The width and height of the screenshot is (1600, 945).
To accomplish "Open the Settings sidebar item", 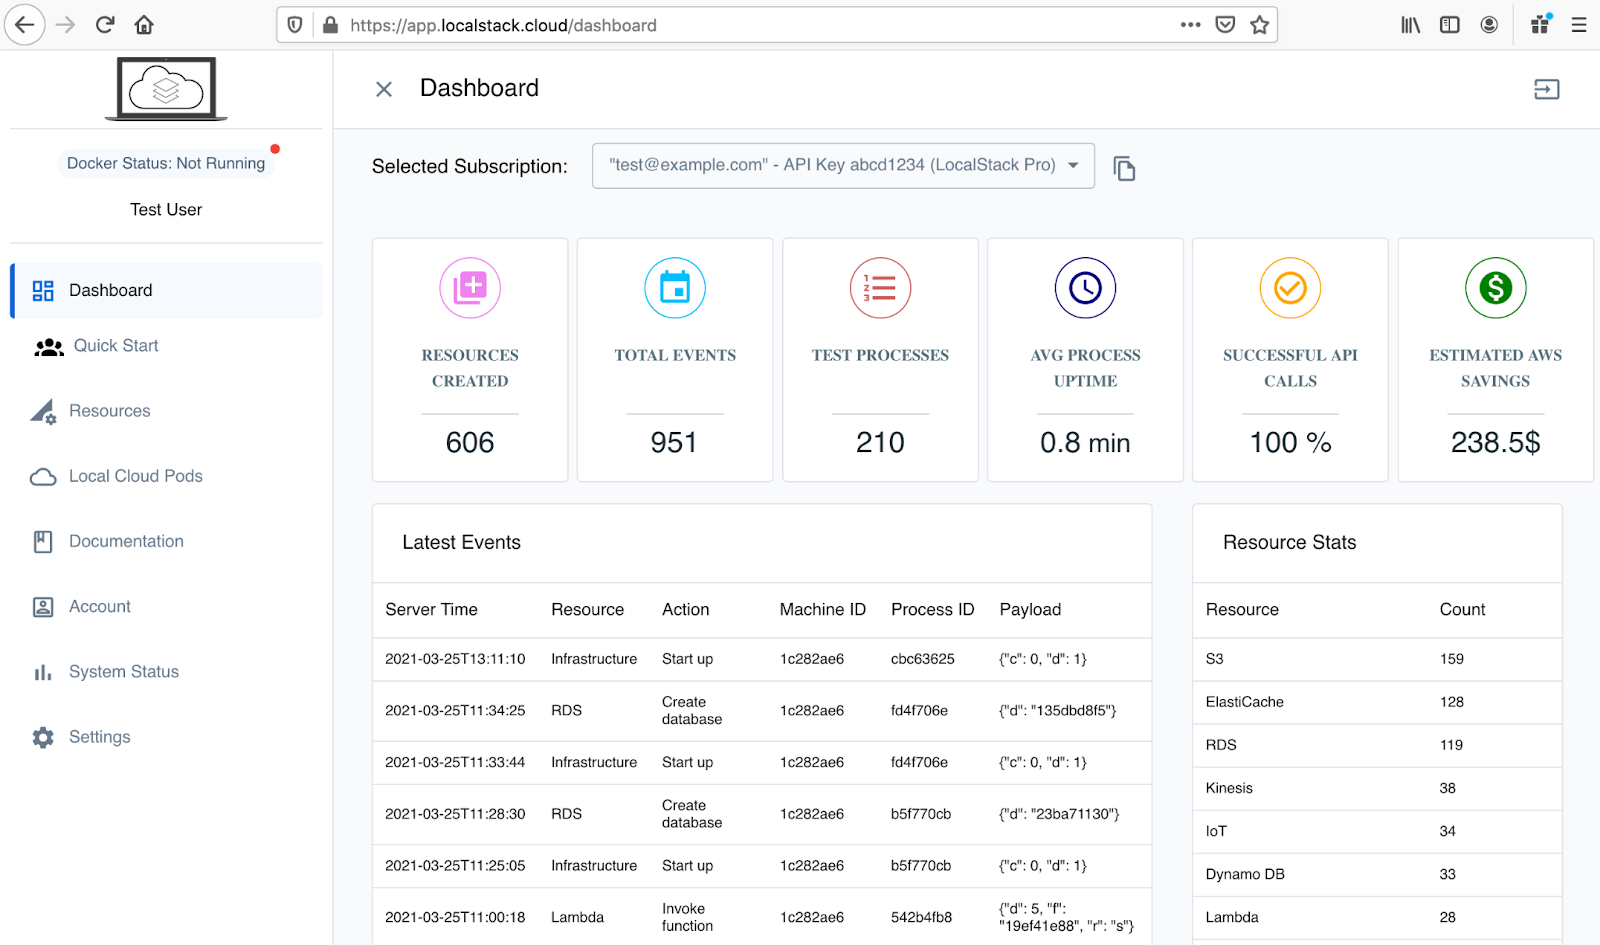I will (99, 737).
